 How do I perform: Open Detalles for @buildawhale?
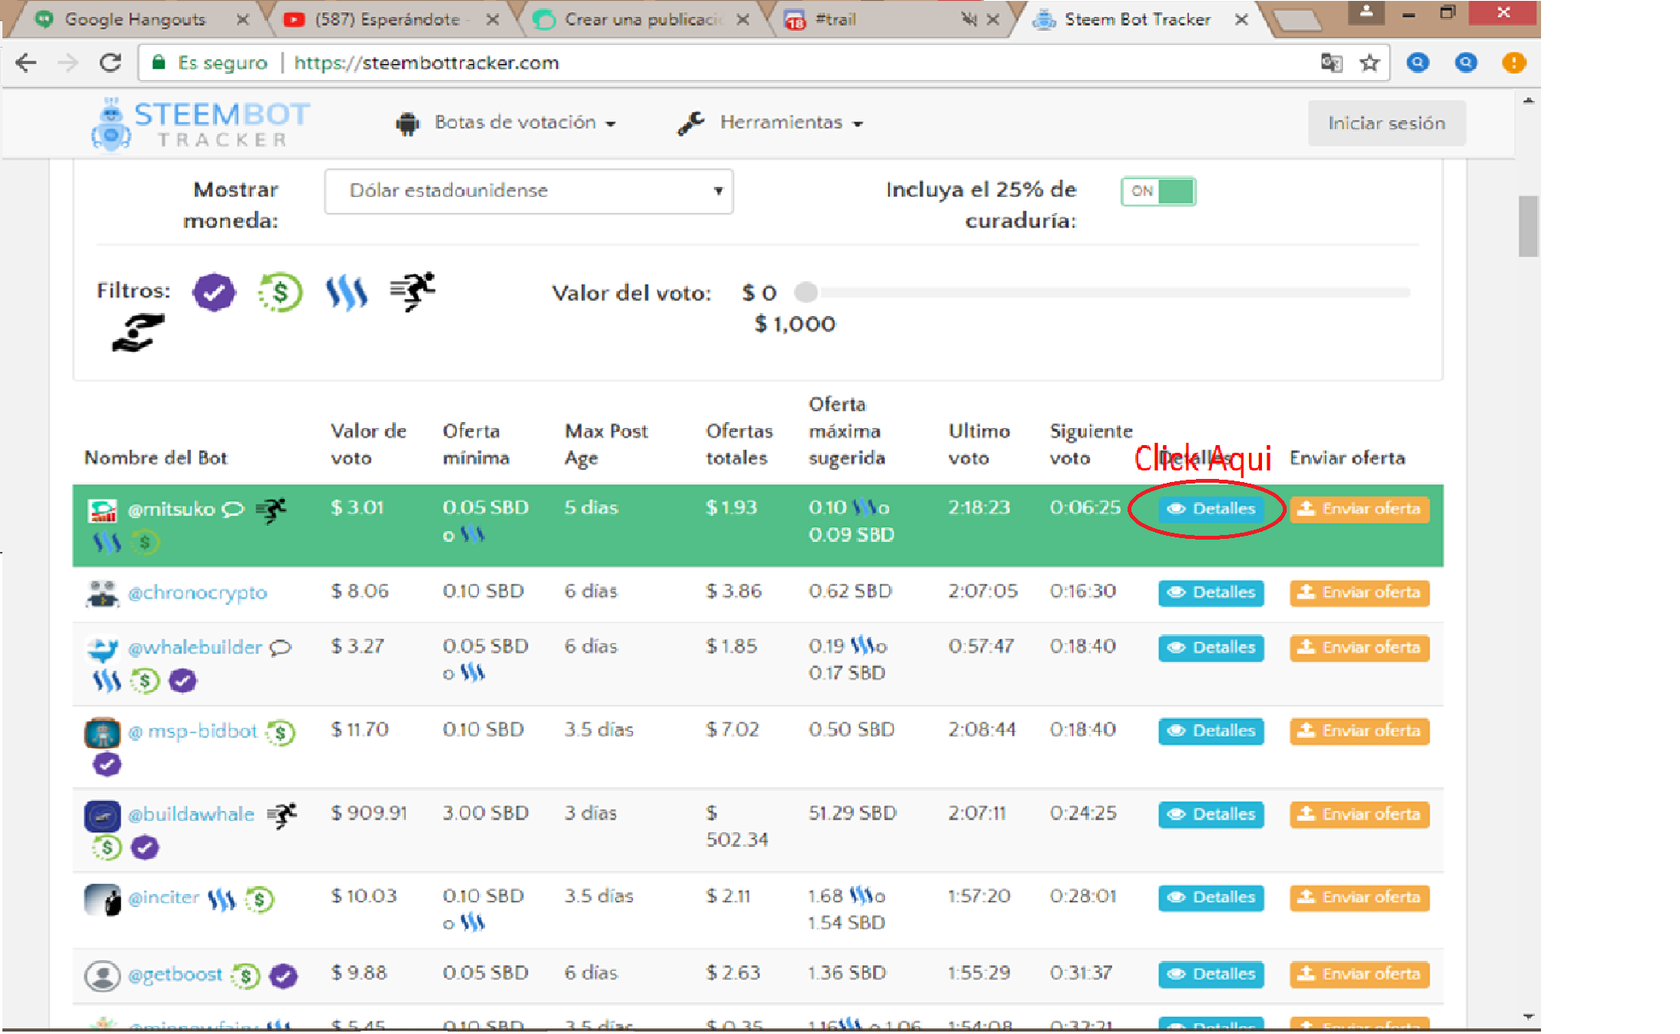tap(1211, 815)
